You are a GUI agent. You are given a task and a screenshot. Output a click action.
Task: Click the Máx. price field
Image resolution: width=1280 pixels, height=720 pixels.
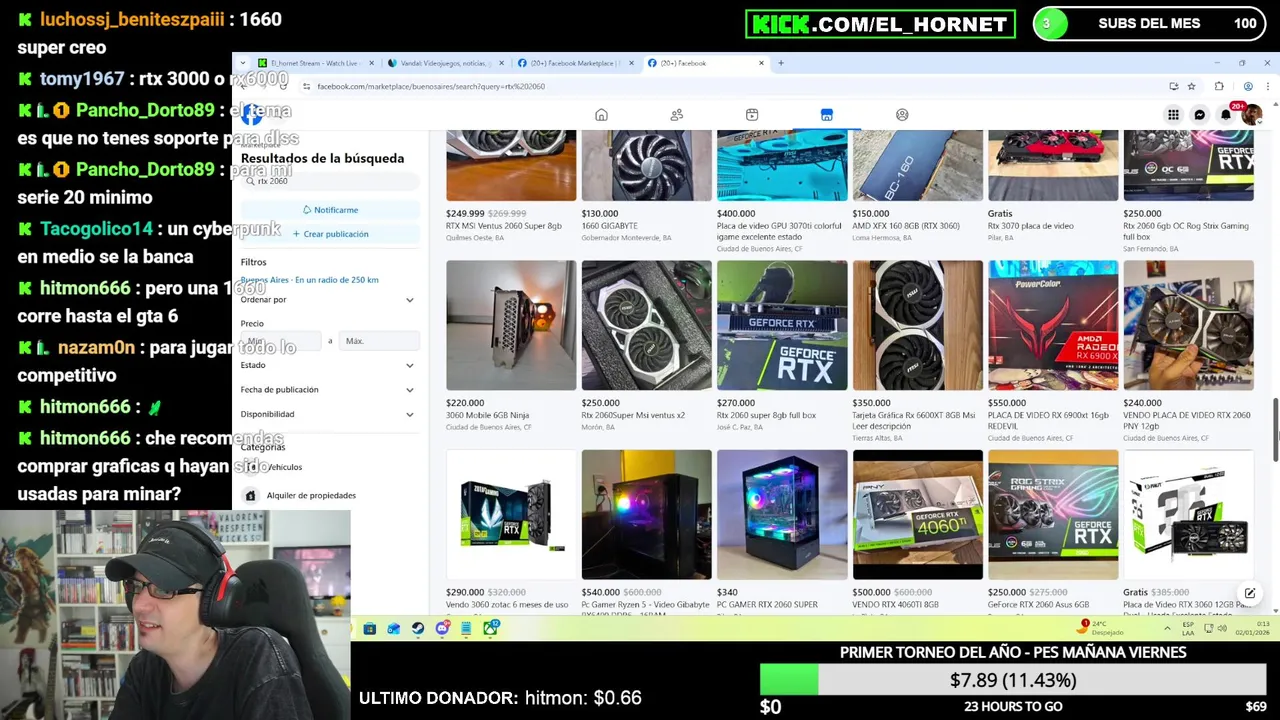(379, 341)
